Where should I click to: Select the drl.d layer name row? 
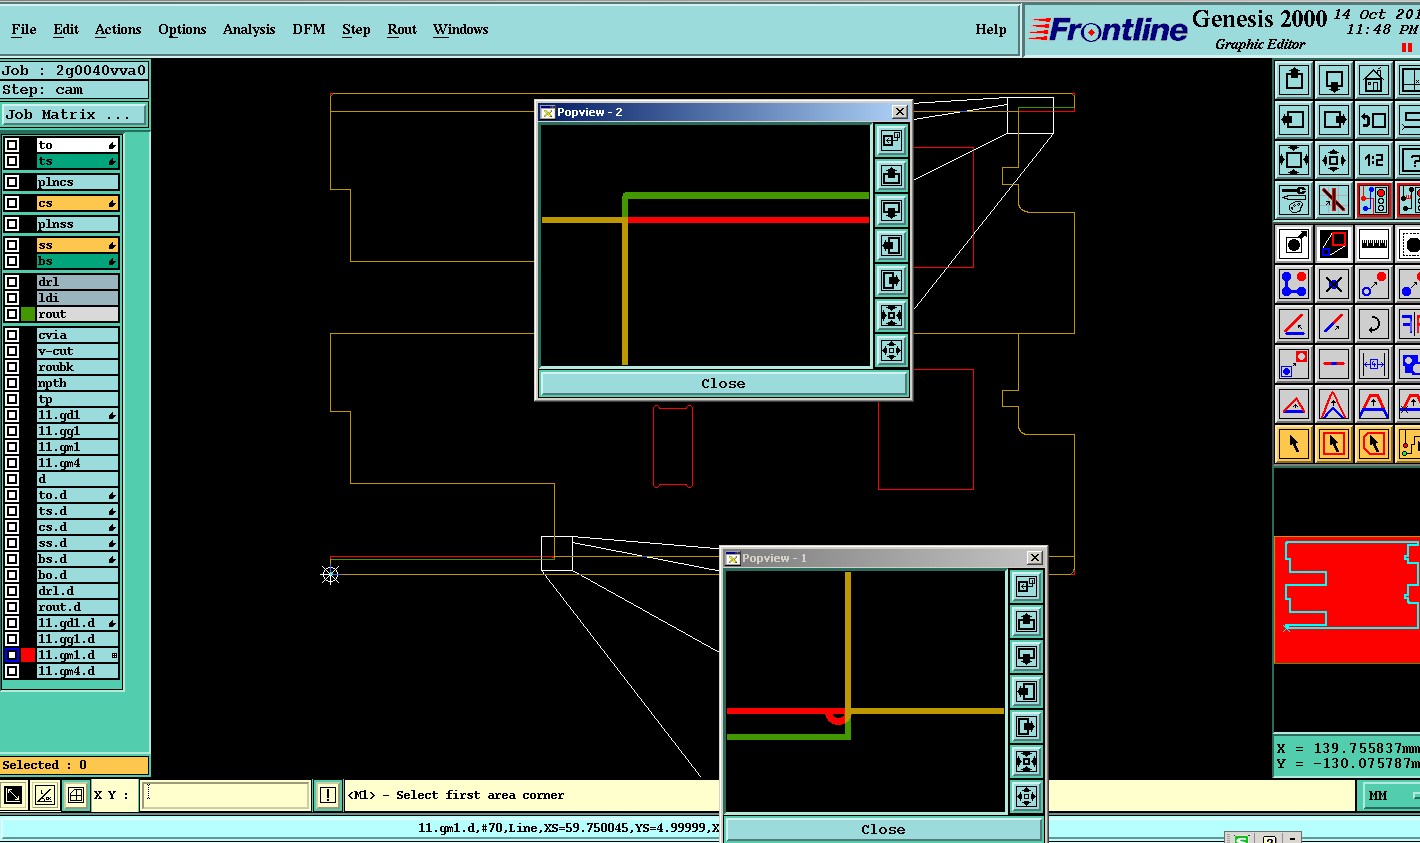click(x=78, y=591)
